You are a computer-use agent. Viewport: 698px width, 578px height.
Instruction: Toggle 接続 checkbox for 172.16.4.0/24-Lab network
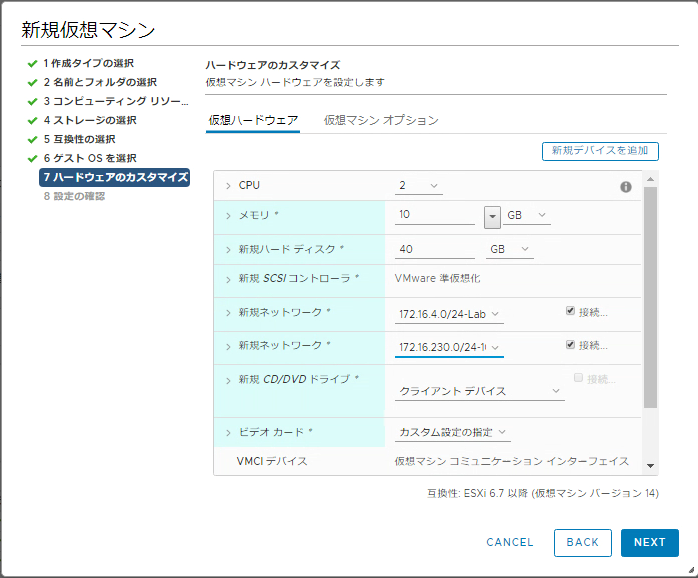tap(570, 311)
